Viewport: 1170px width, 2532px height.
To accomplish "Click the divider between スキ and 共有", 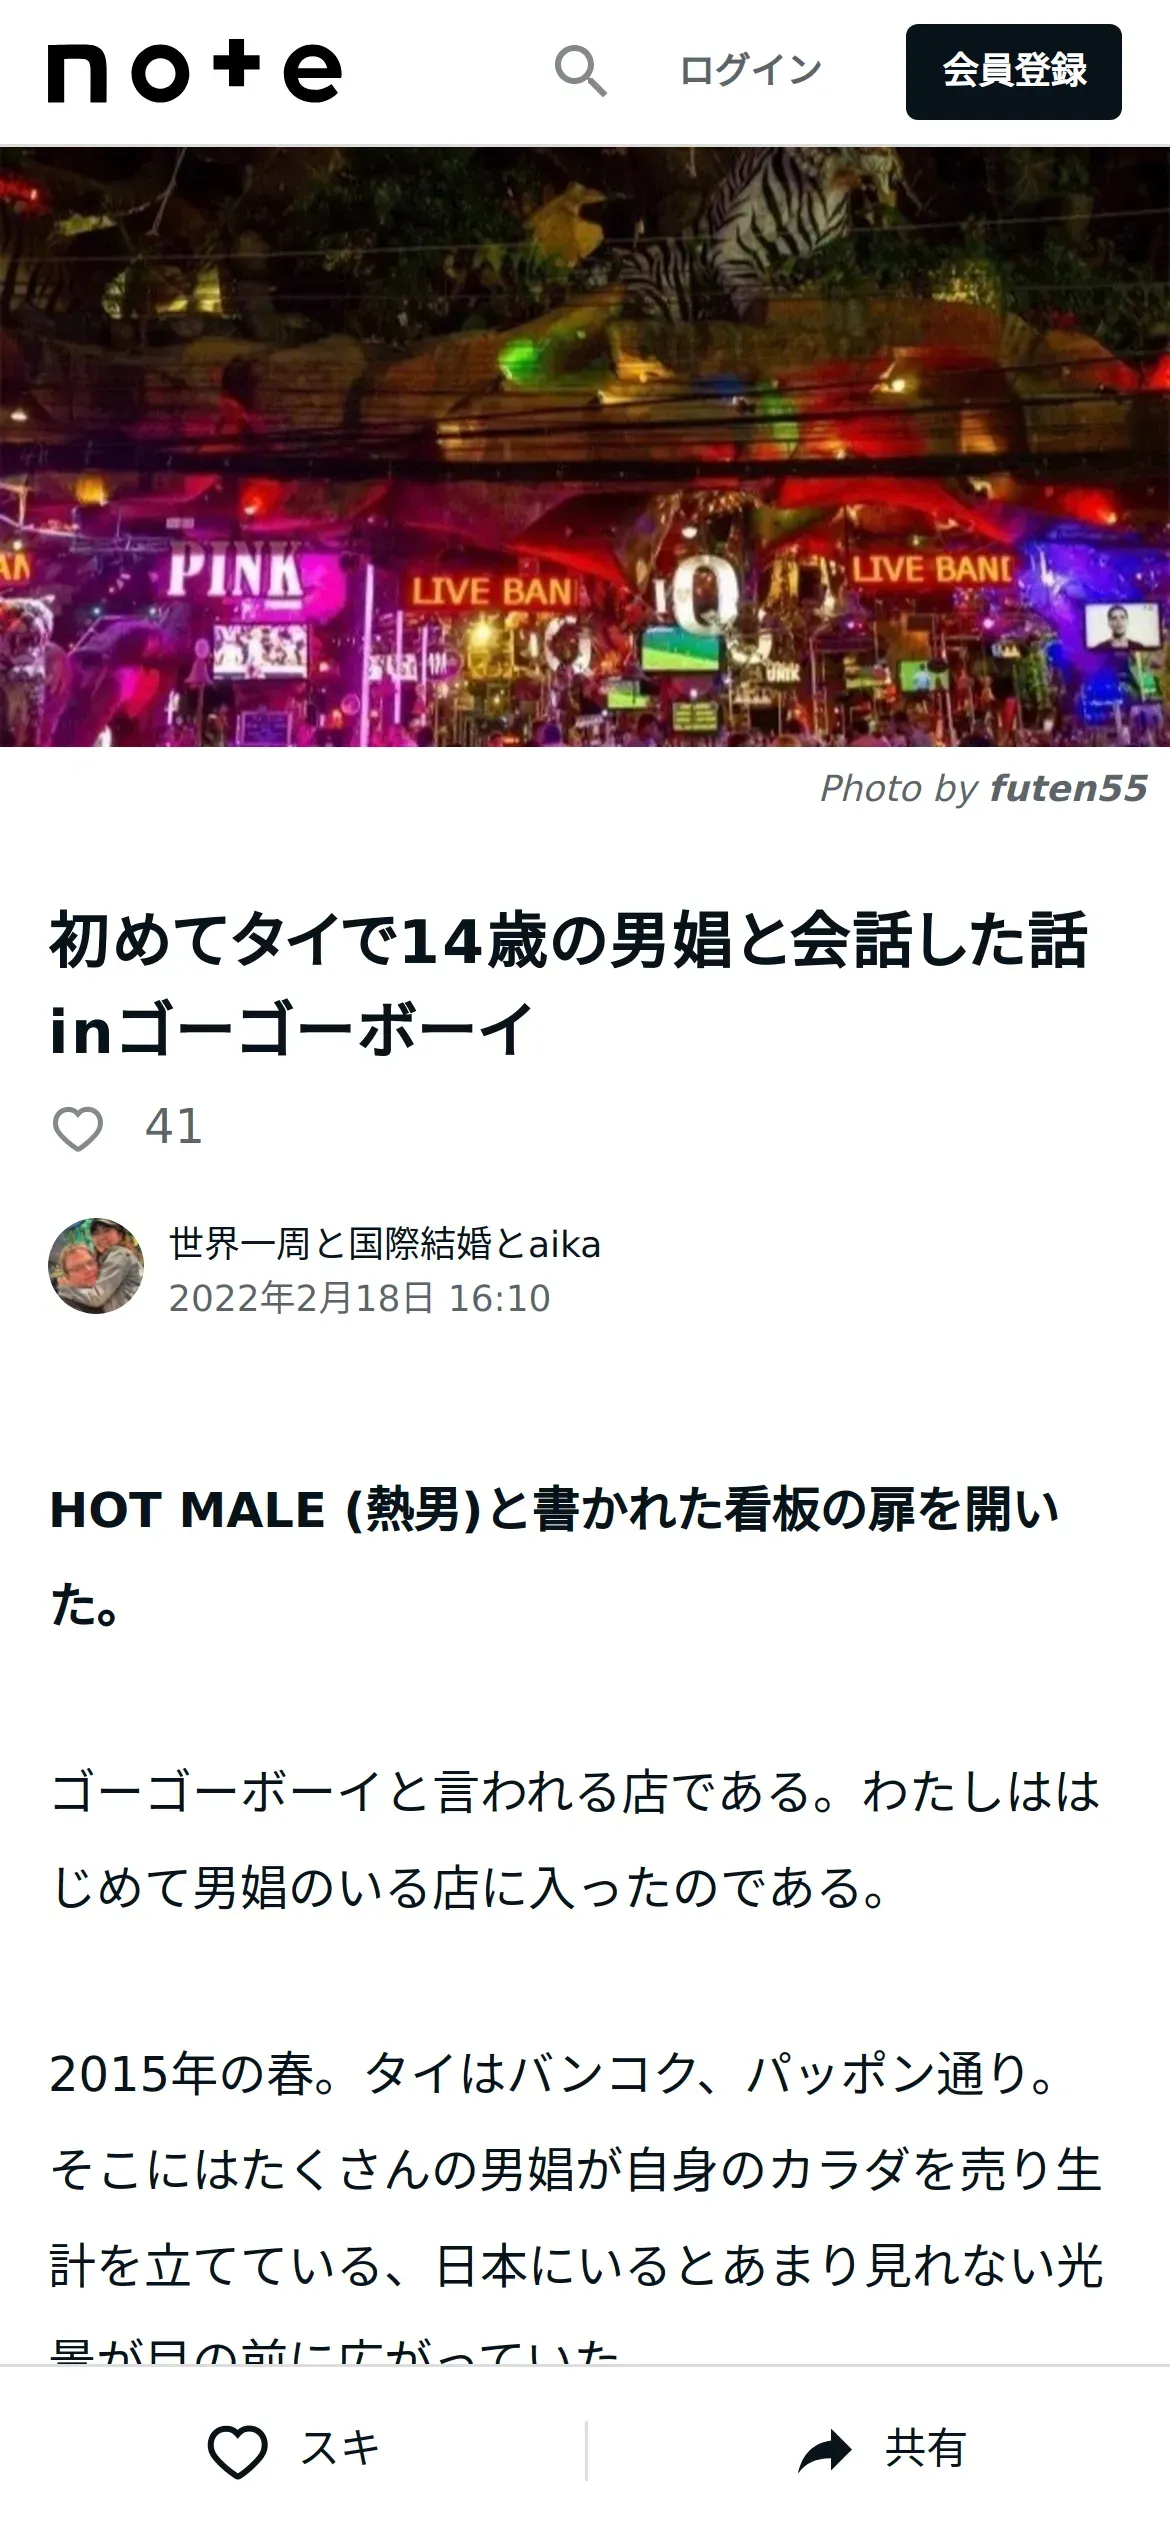I will (x=586, y=2450).
